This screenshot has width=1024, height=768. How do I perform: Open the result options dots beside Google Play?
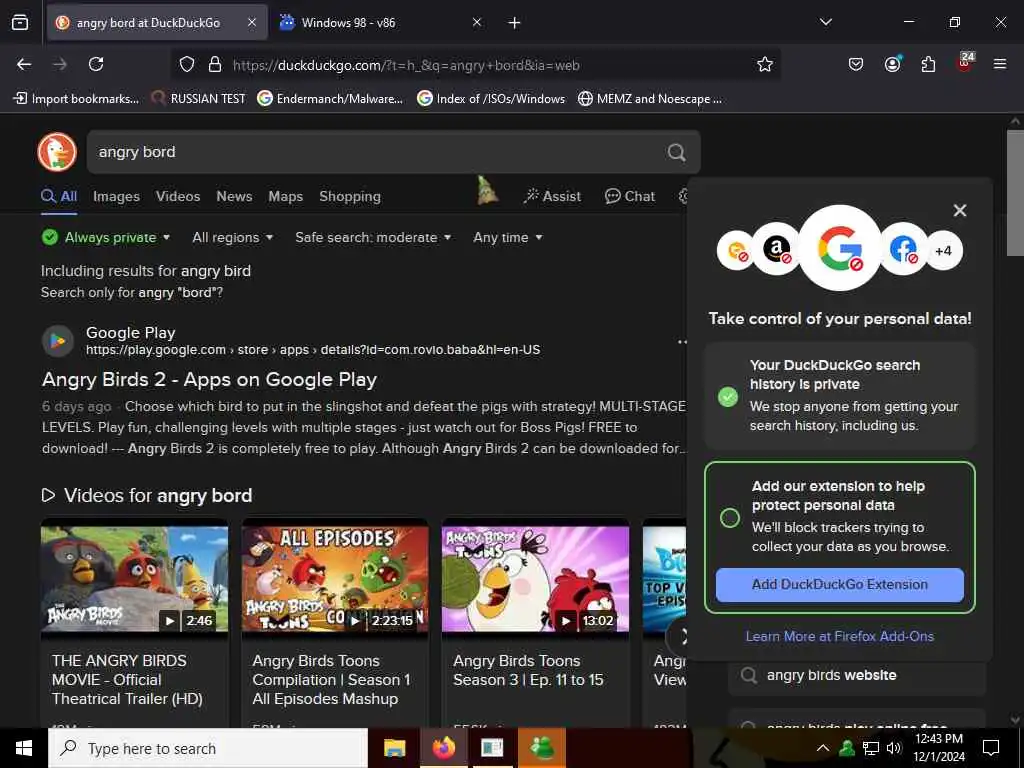(682, 342)
